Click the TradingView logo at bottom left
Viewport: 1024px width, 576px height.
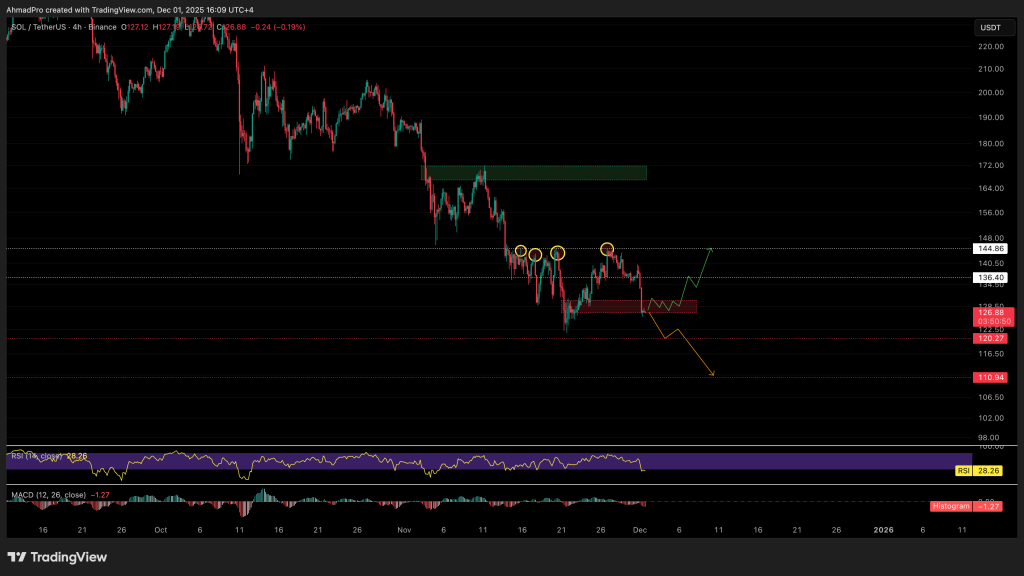pos(57,556)
